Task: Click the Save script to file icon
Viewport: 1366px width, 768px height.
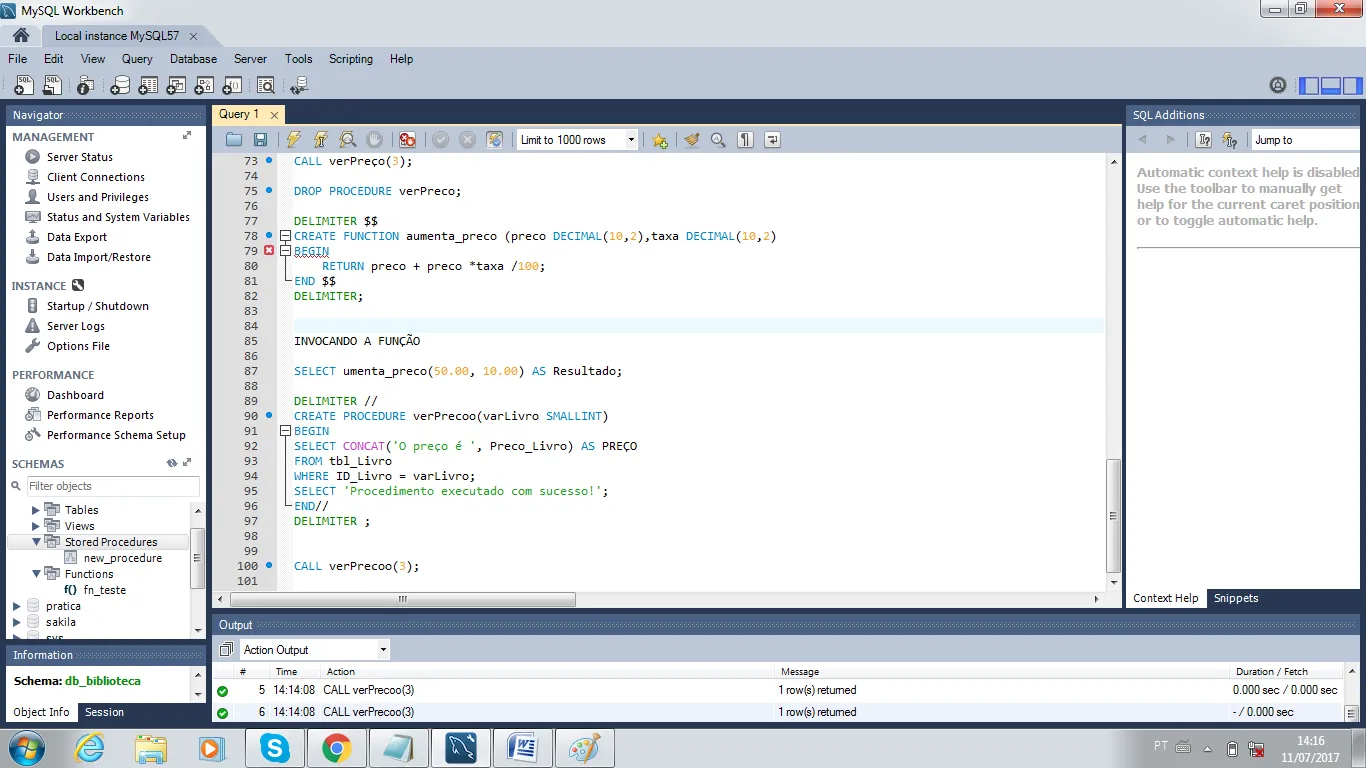Action: [260, 140]
